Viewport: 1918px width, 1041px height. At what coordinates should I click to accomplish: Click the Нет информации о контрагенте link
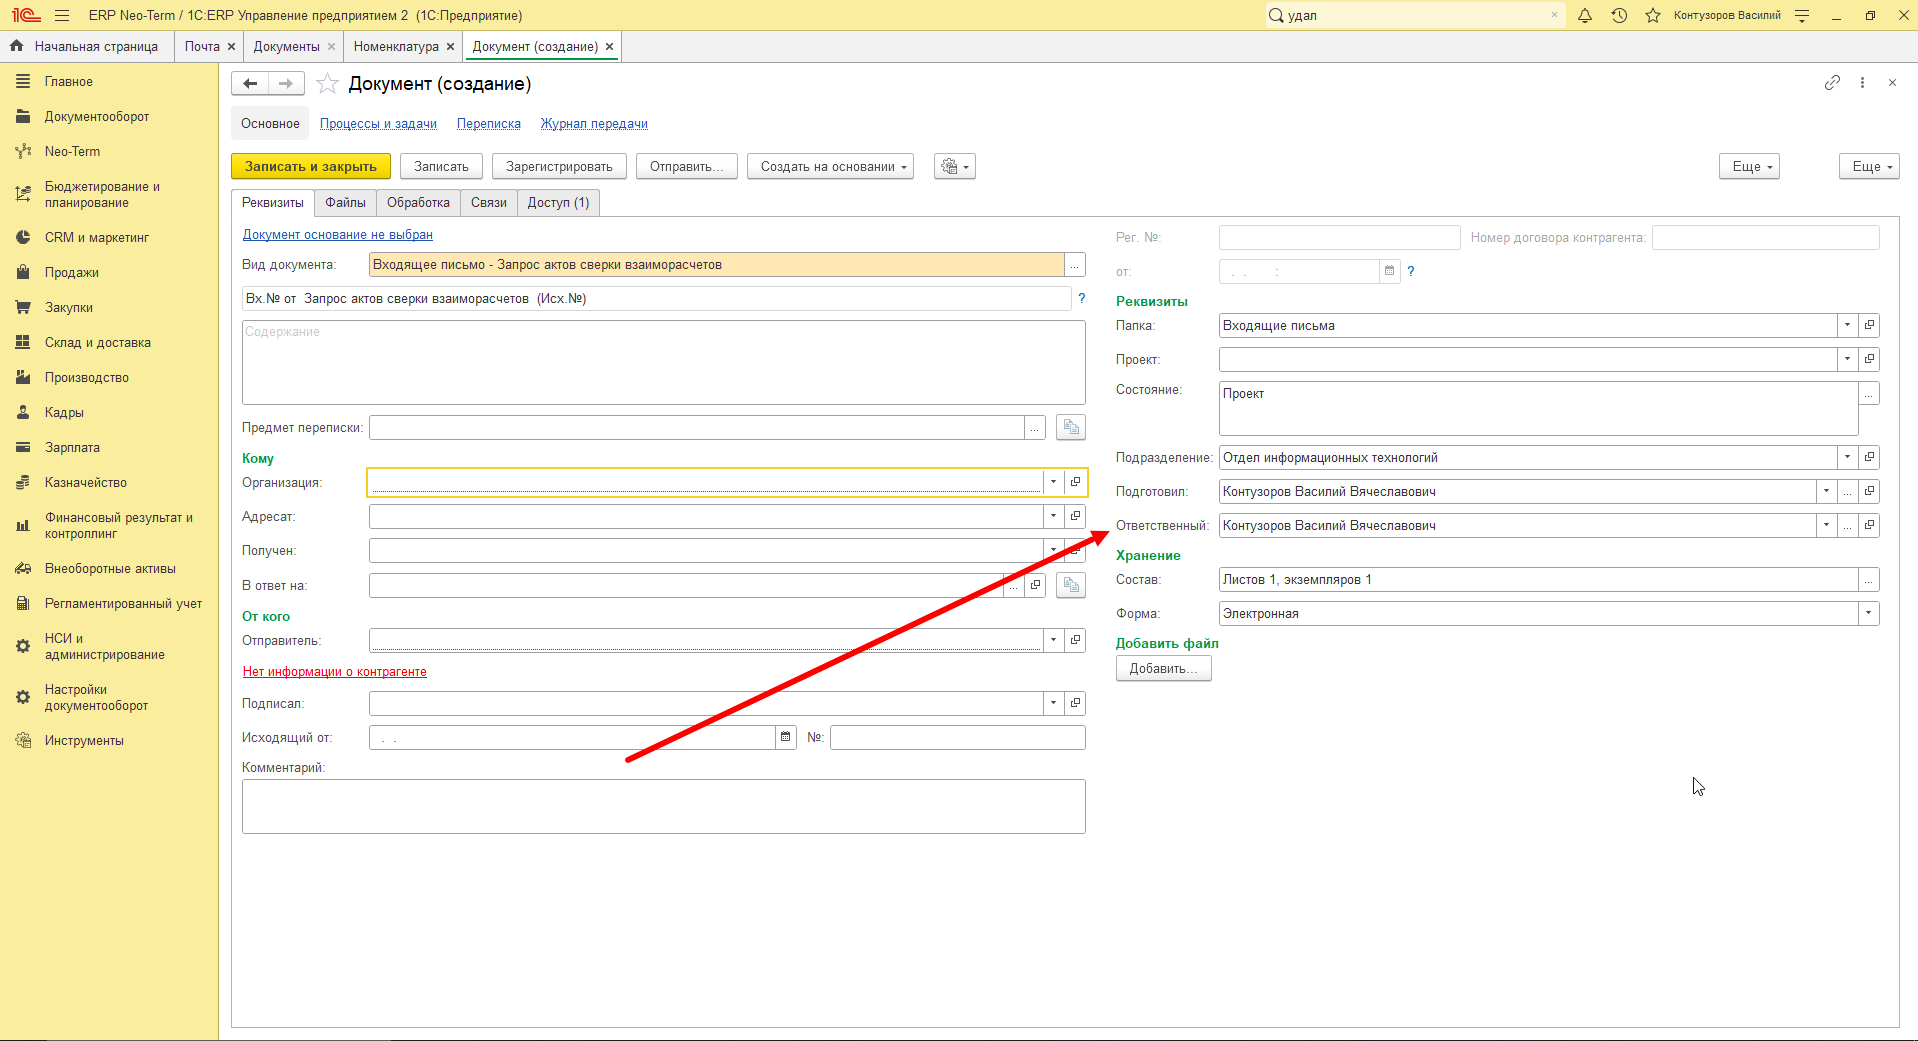335,671
